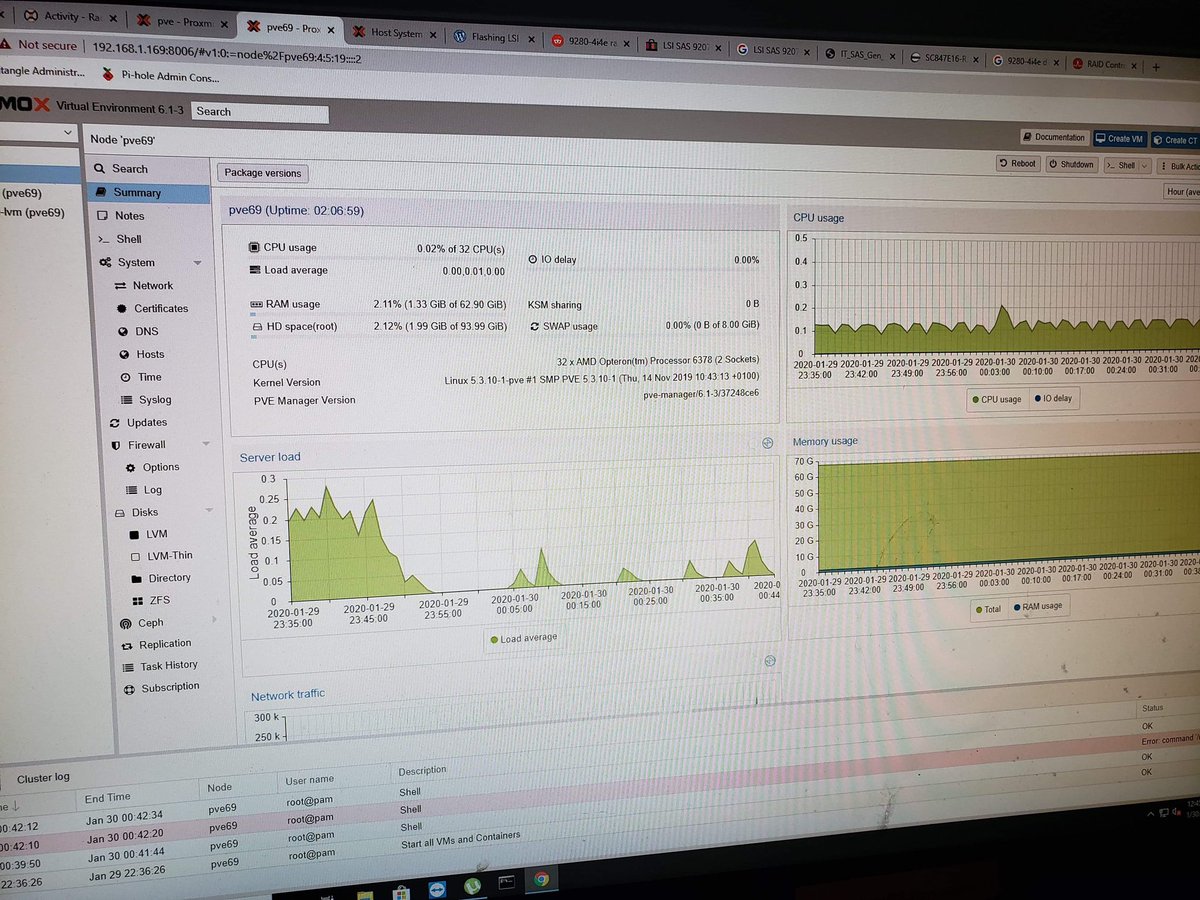Open the Bulk Actions menu

(x=1179, y=167)
